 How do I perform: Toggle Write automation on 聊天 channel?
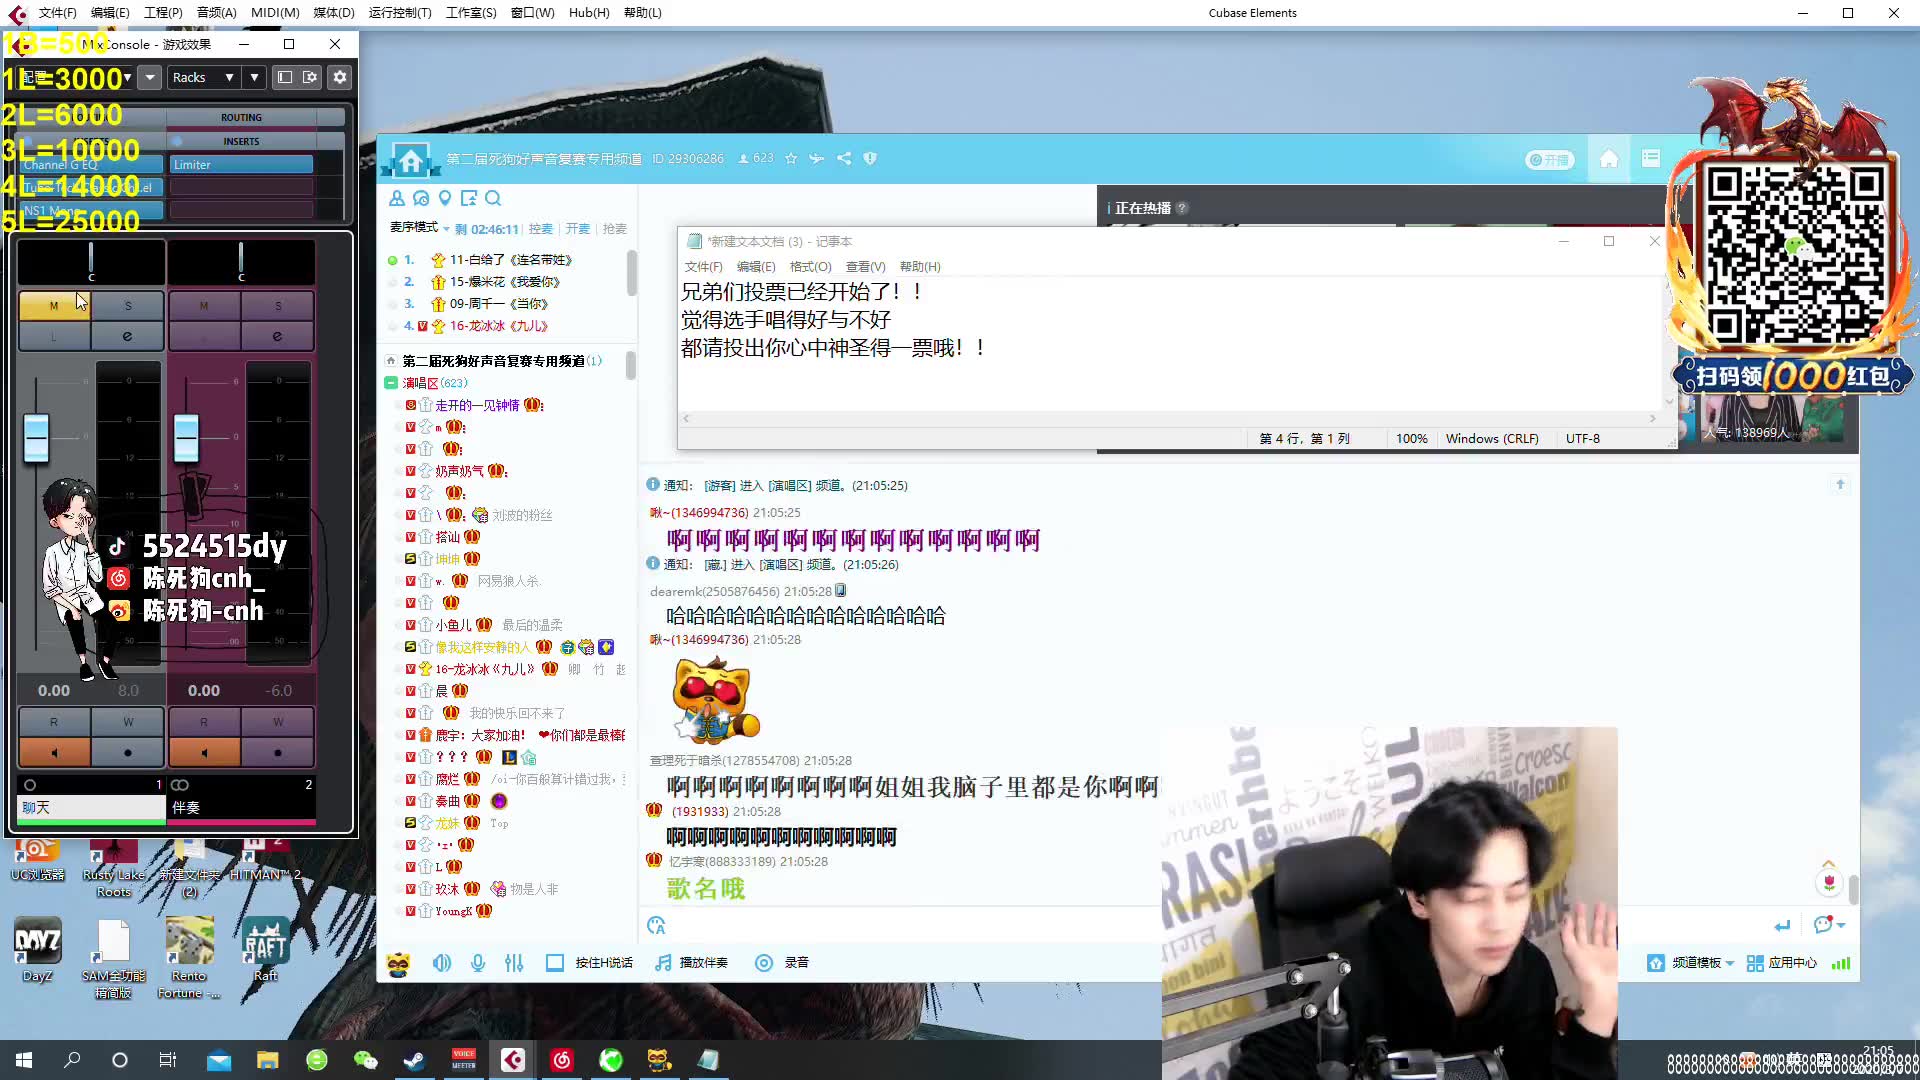tap(128, 722)
